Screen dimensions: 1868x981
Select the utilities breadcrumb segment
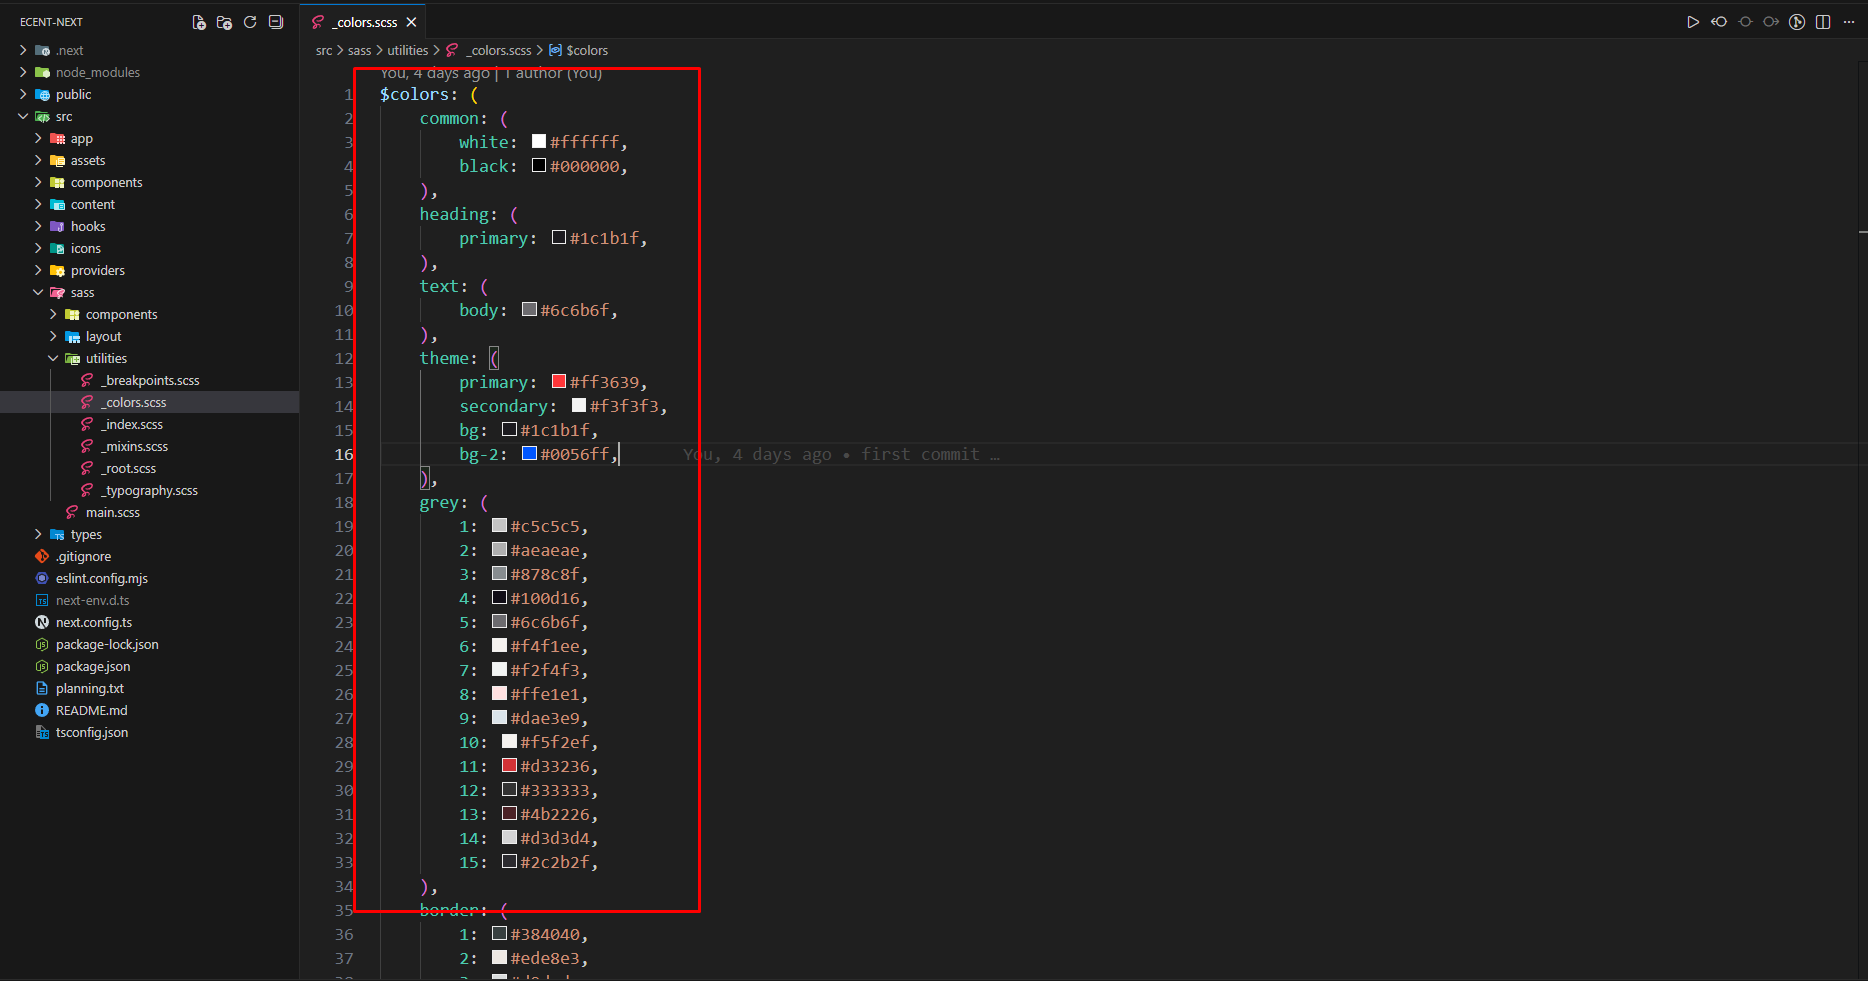pyautogui.click(x=407, y=50)
